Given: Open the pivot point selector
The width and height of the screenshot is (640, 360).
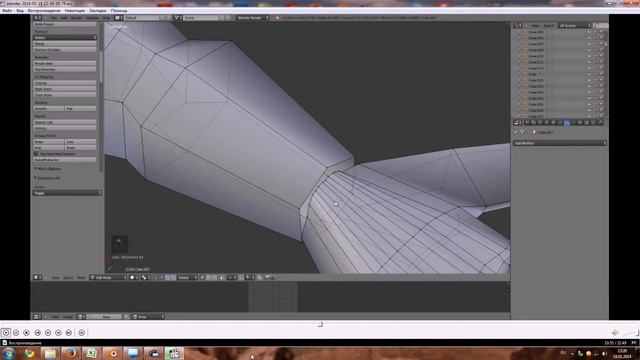Looking at the screenshot, I should click(x=145, y=278).
